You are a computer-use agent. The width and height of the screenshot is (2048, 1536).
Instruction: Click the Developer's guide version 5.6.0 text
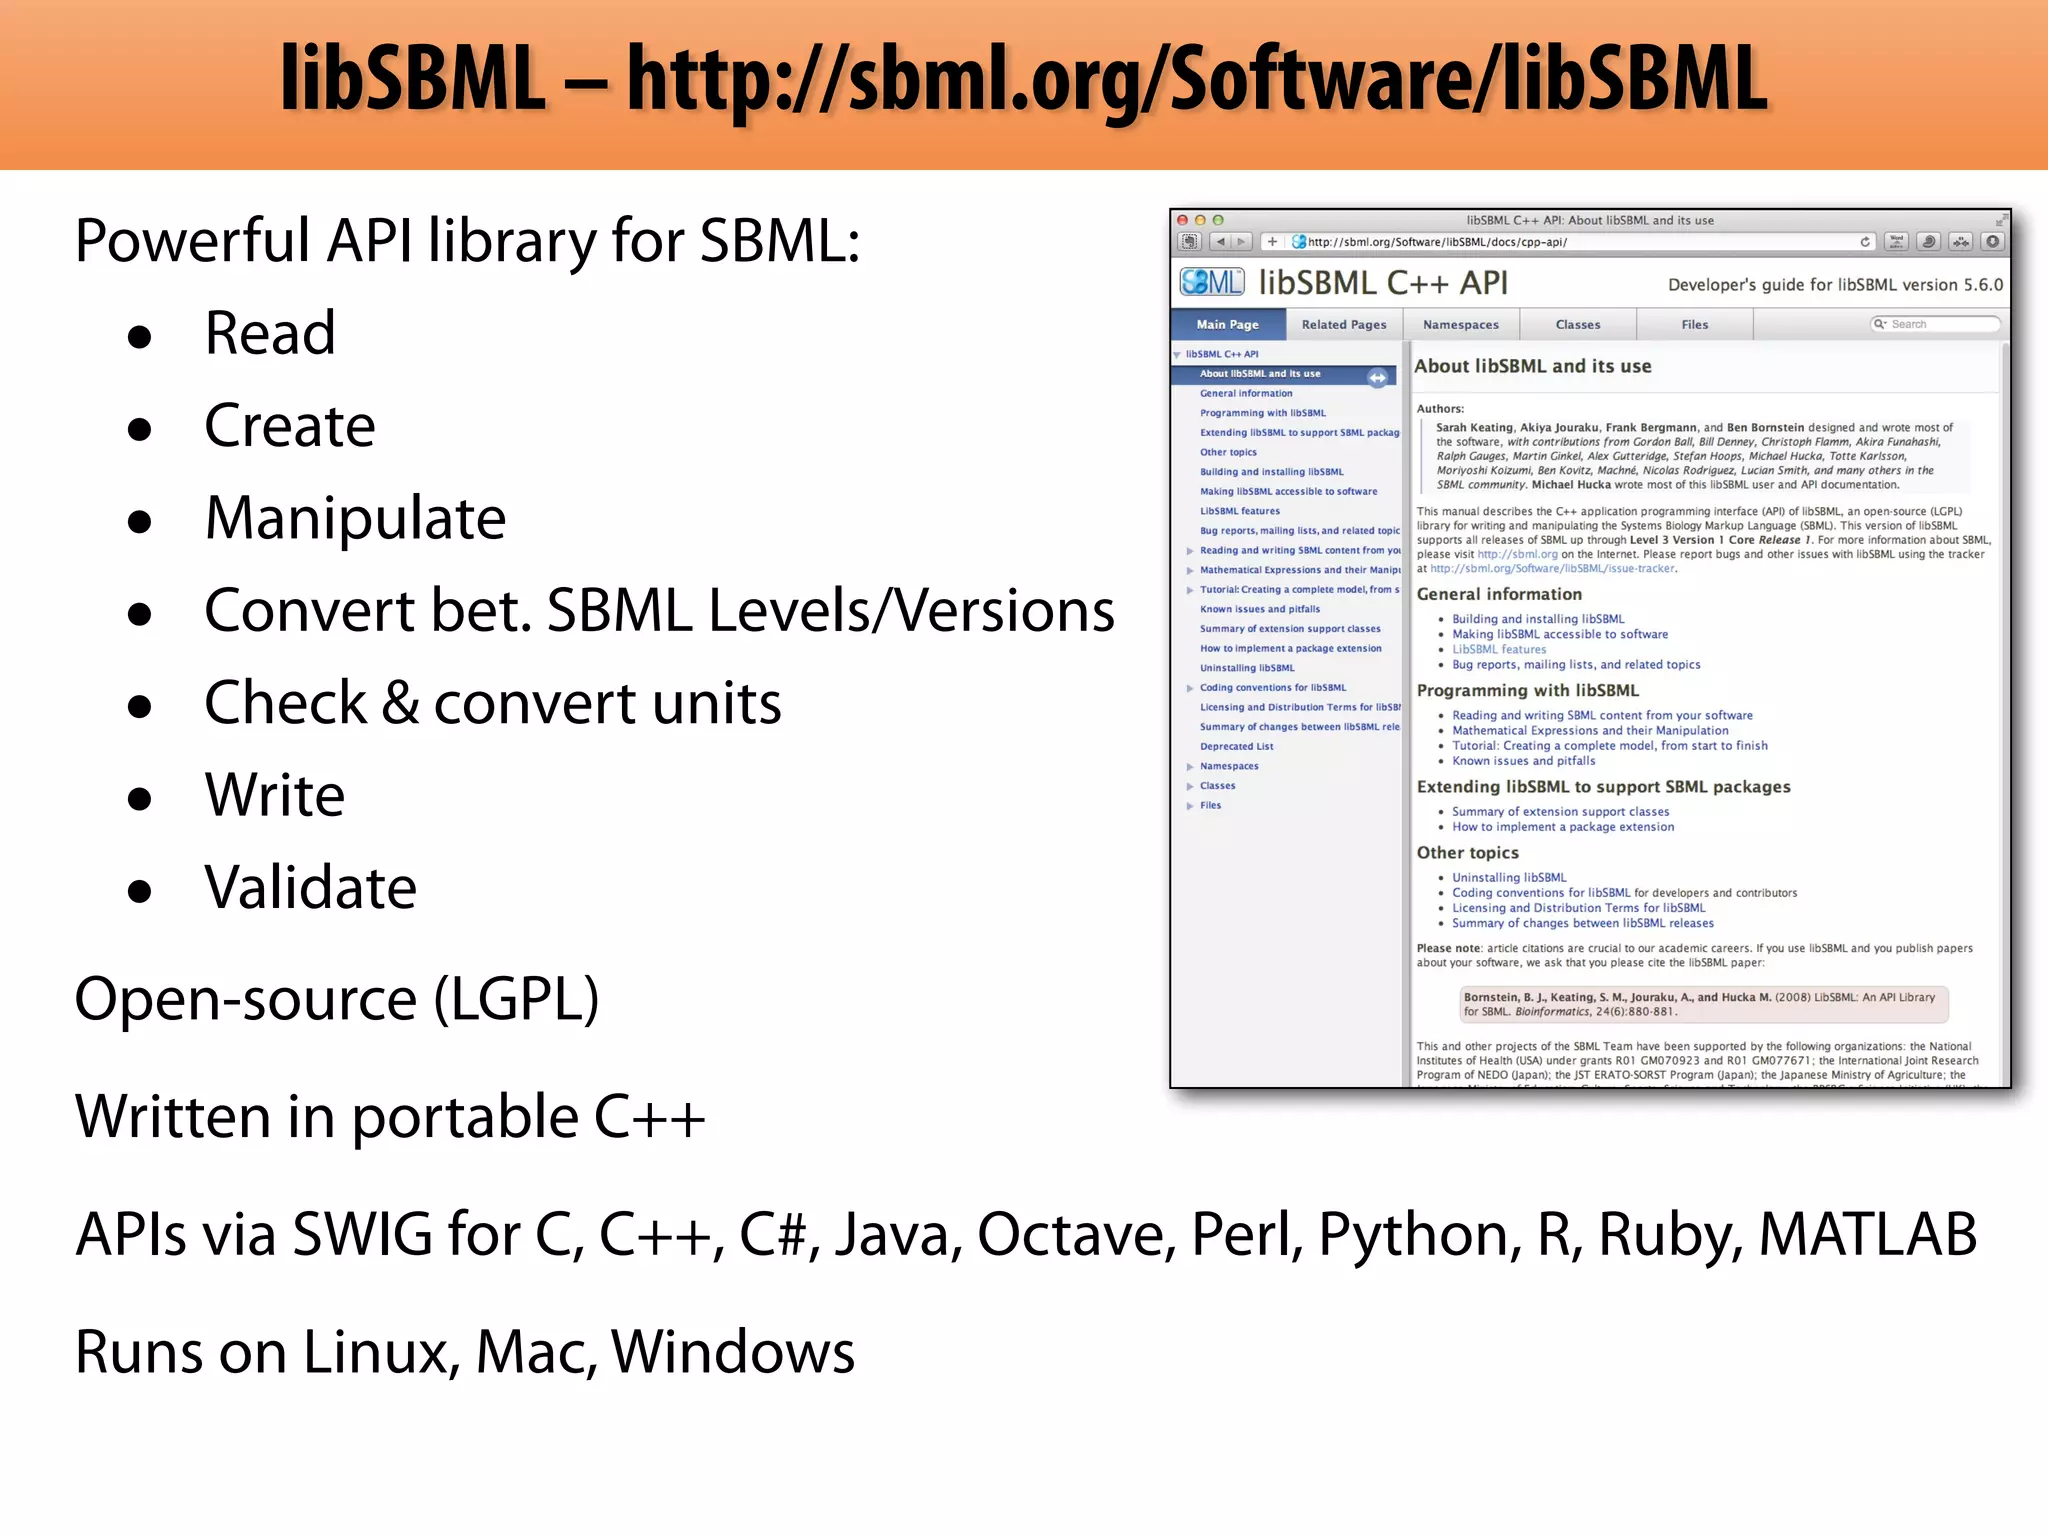[1835, 285]
